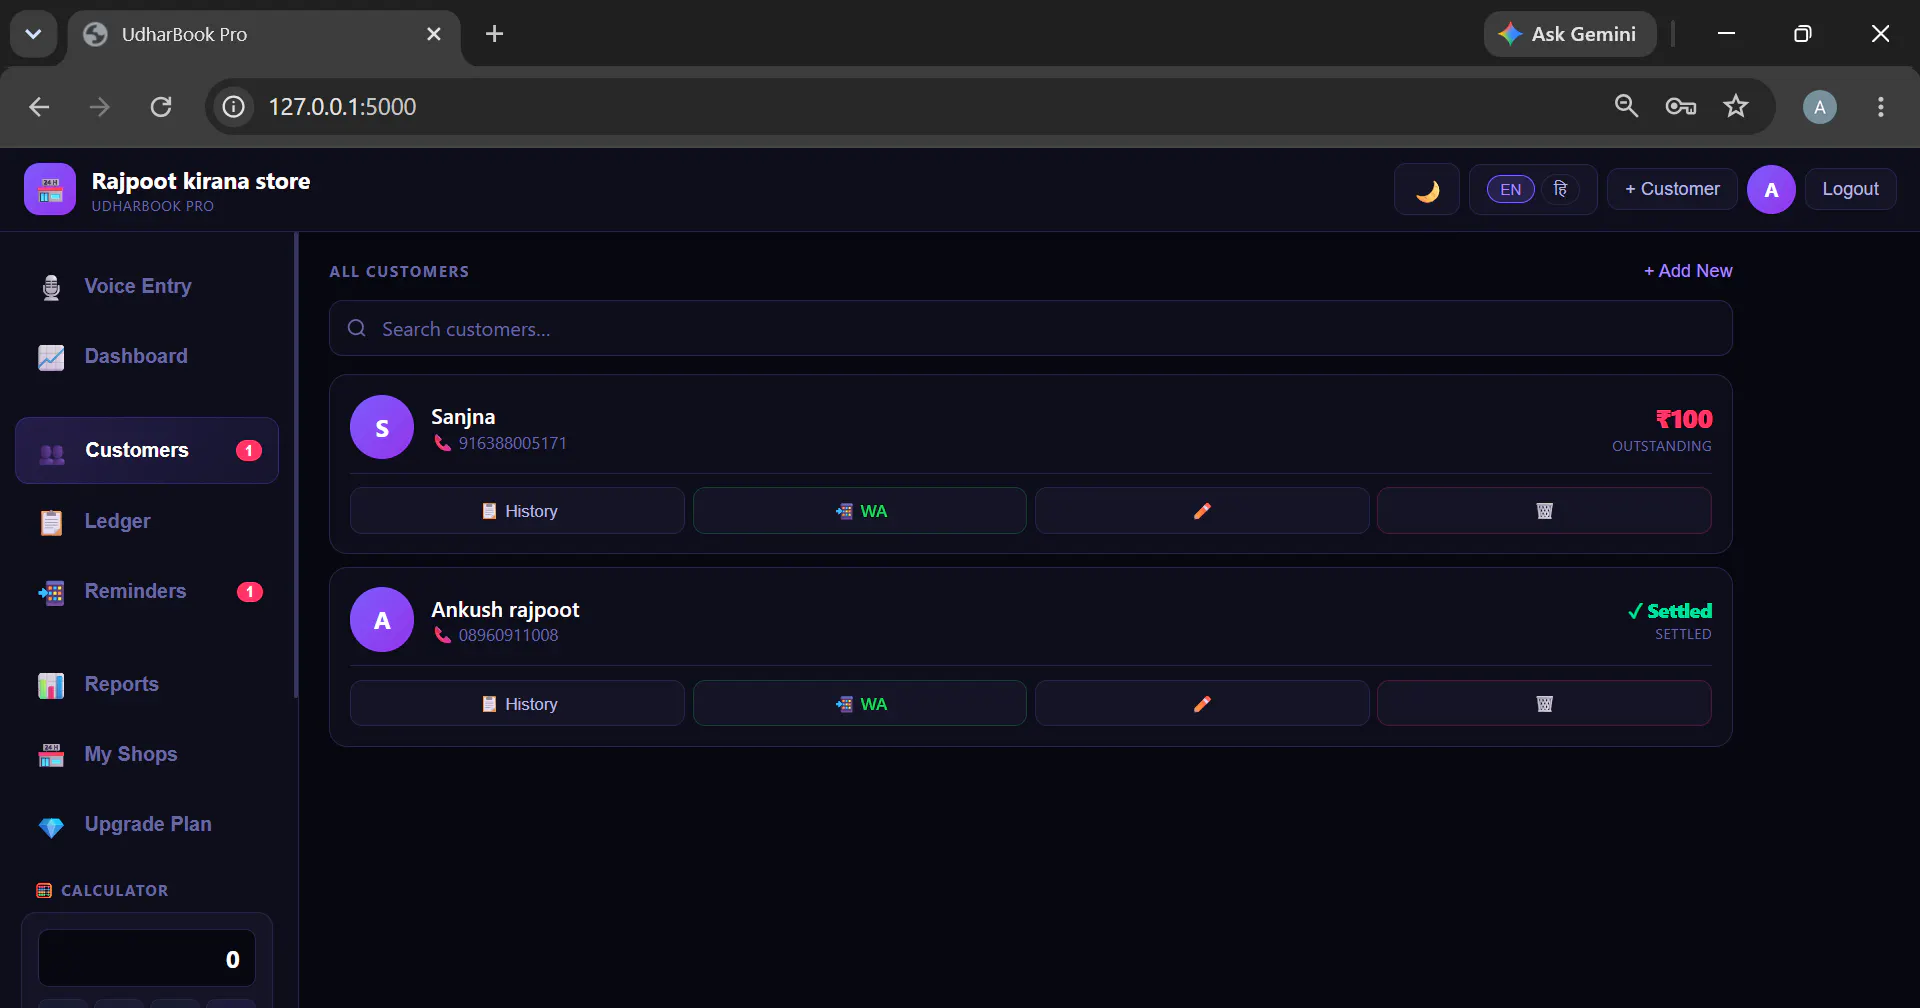
Task: Click Sanjna's avatar circle S
Action: 382,427
